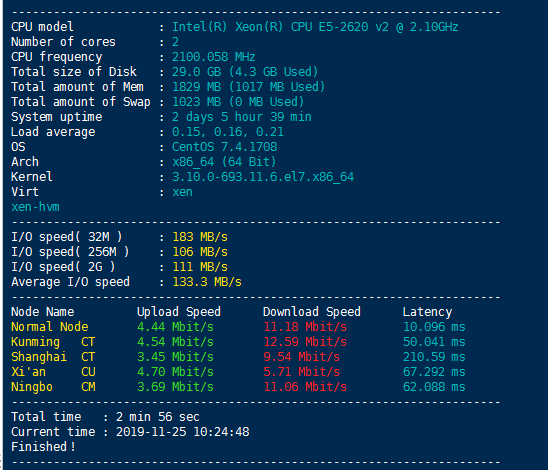Click the System uptime value
The image size is (548, 470).
pyautogui.click(x=241, y=117)
